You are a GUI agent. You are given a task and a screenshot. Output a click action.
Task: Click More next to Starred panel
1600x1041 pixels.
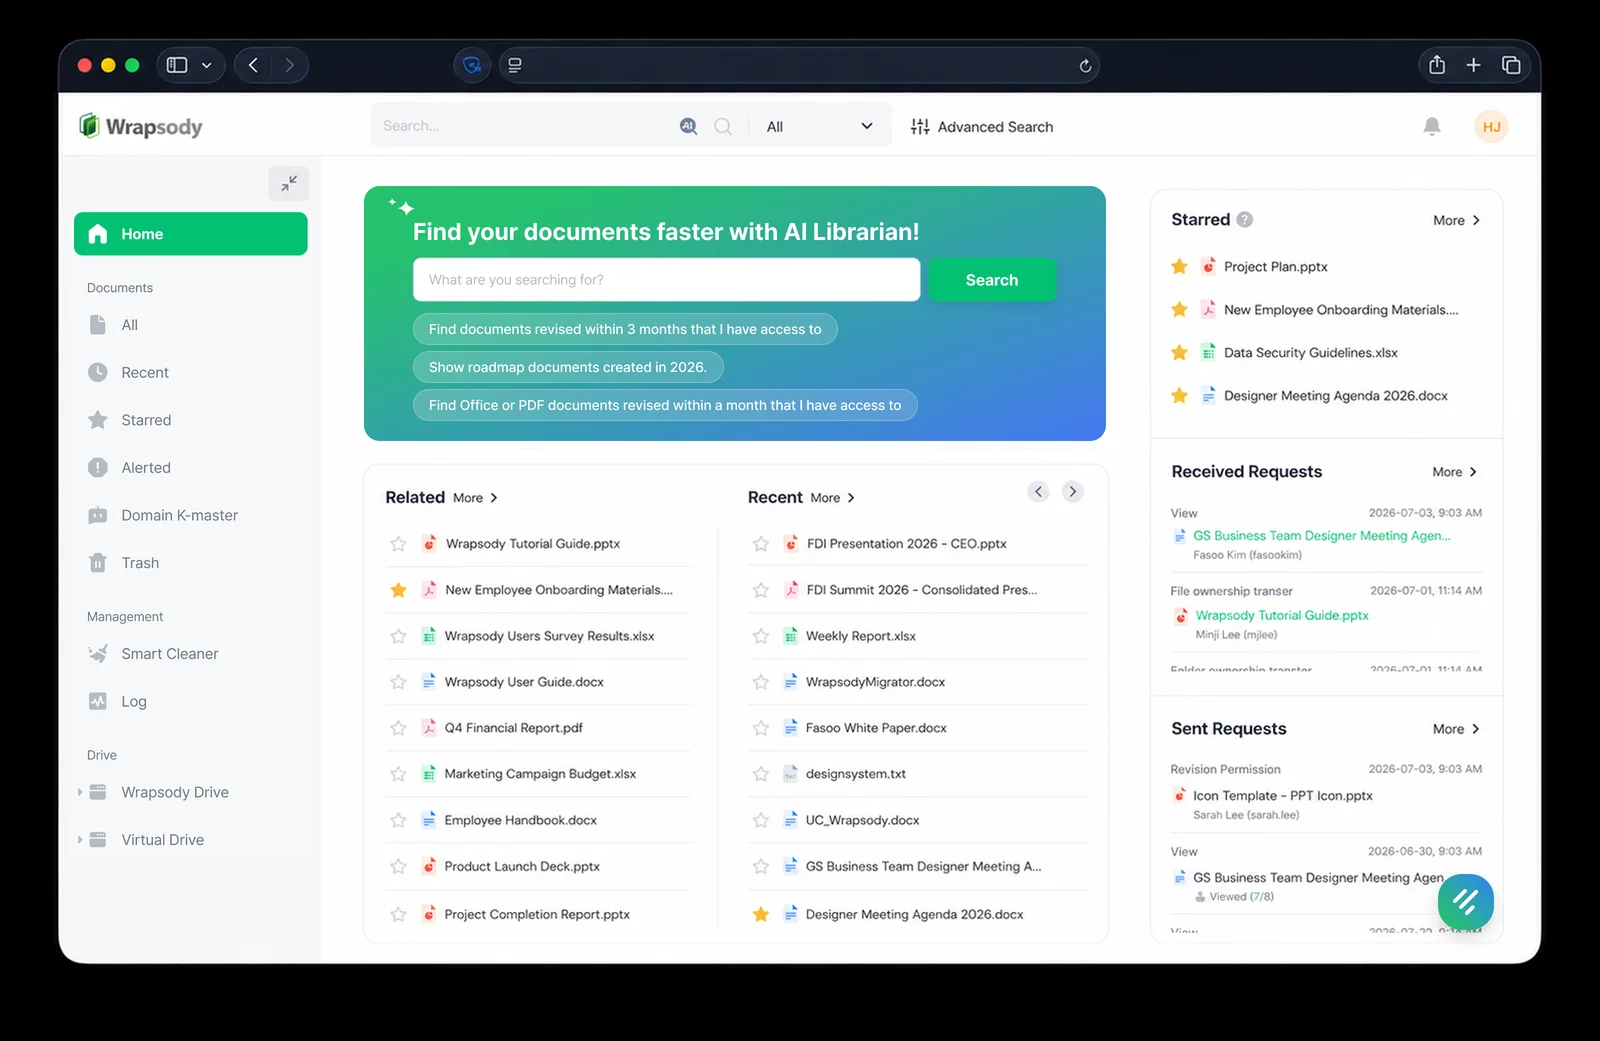point(1456,220)
